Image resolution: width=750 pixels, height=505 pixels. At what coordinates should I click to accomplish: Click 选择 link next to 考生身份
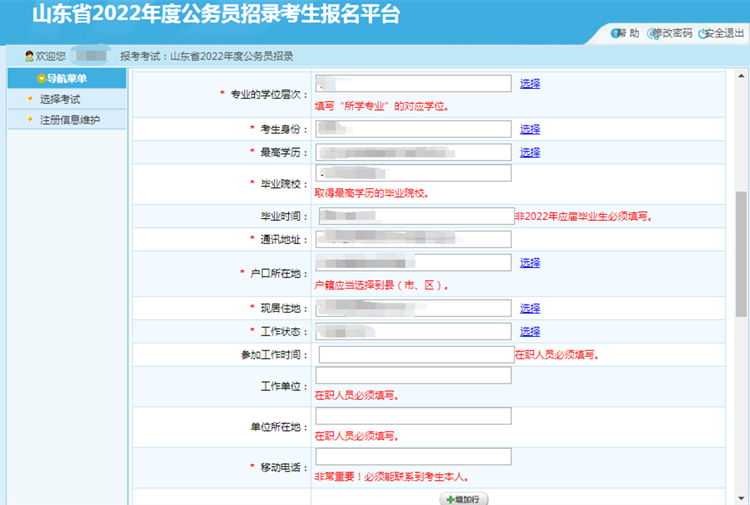[x=529, y=129]
